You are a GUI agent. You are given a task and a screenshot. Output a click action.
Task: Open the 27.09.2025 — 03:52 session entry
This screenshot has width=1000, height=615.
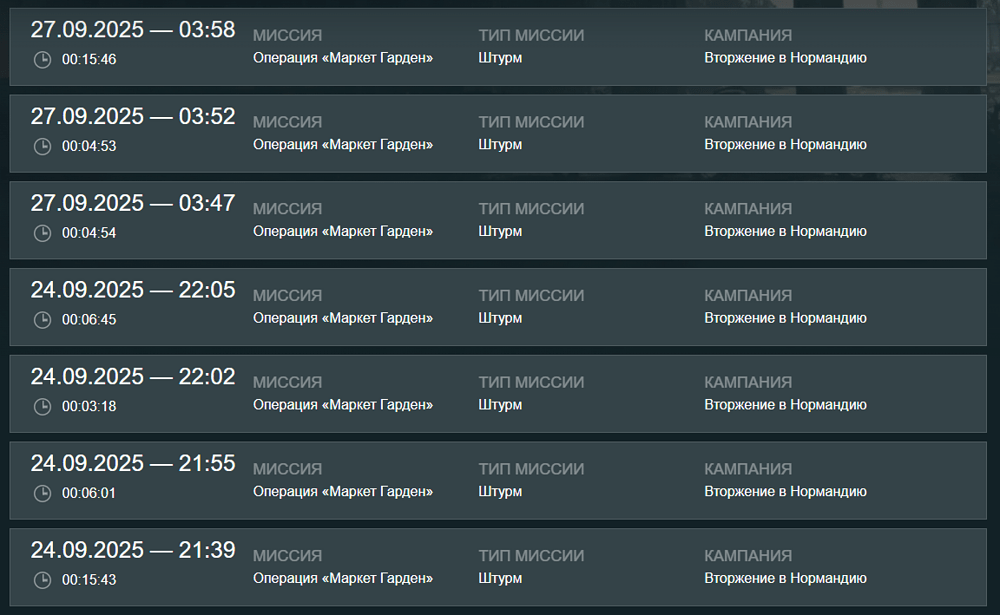pos(498,133)
